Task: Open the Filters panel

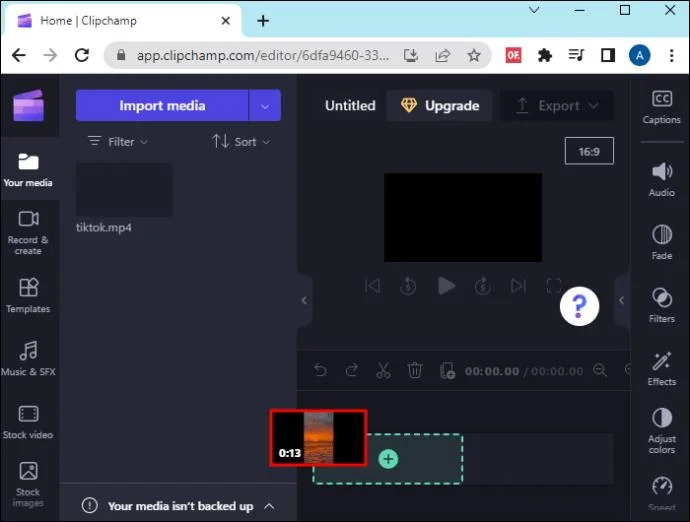Action: click(x=661, y=305)
